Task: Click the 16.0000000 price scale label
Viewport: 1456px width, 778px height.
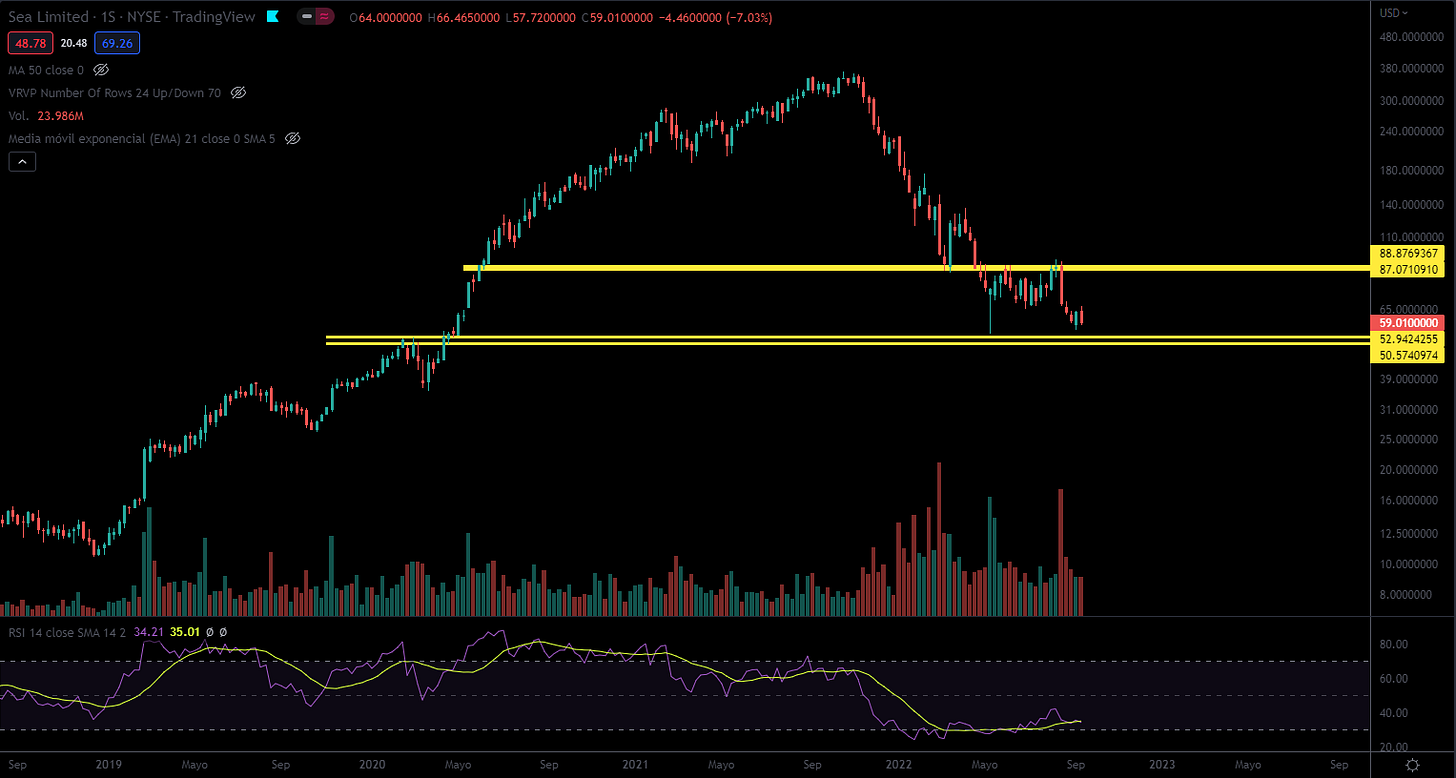Action: point(1408,501)
